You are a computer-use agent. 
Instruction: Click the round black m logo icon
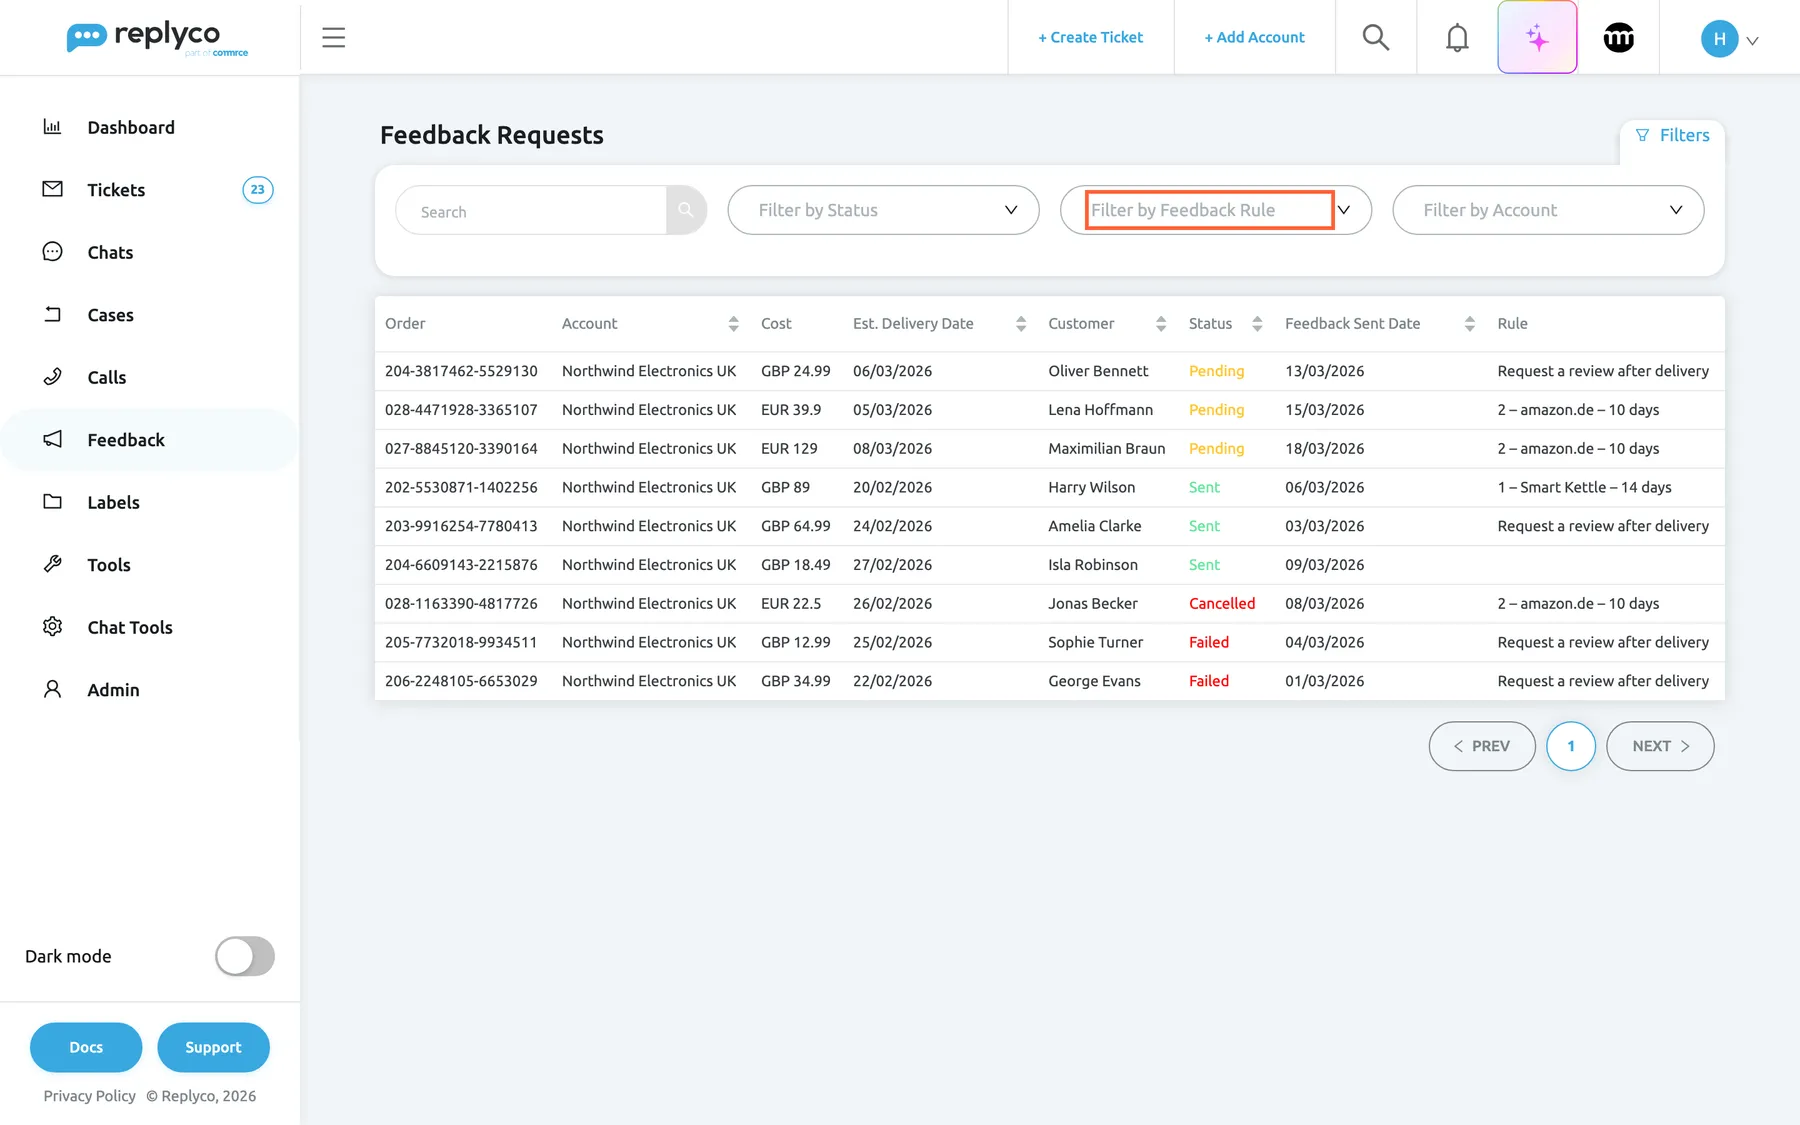click(x=1618, y=38)
